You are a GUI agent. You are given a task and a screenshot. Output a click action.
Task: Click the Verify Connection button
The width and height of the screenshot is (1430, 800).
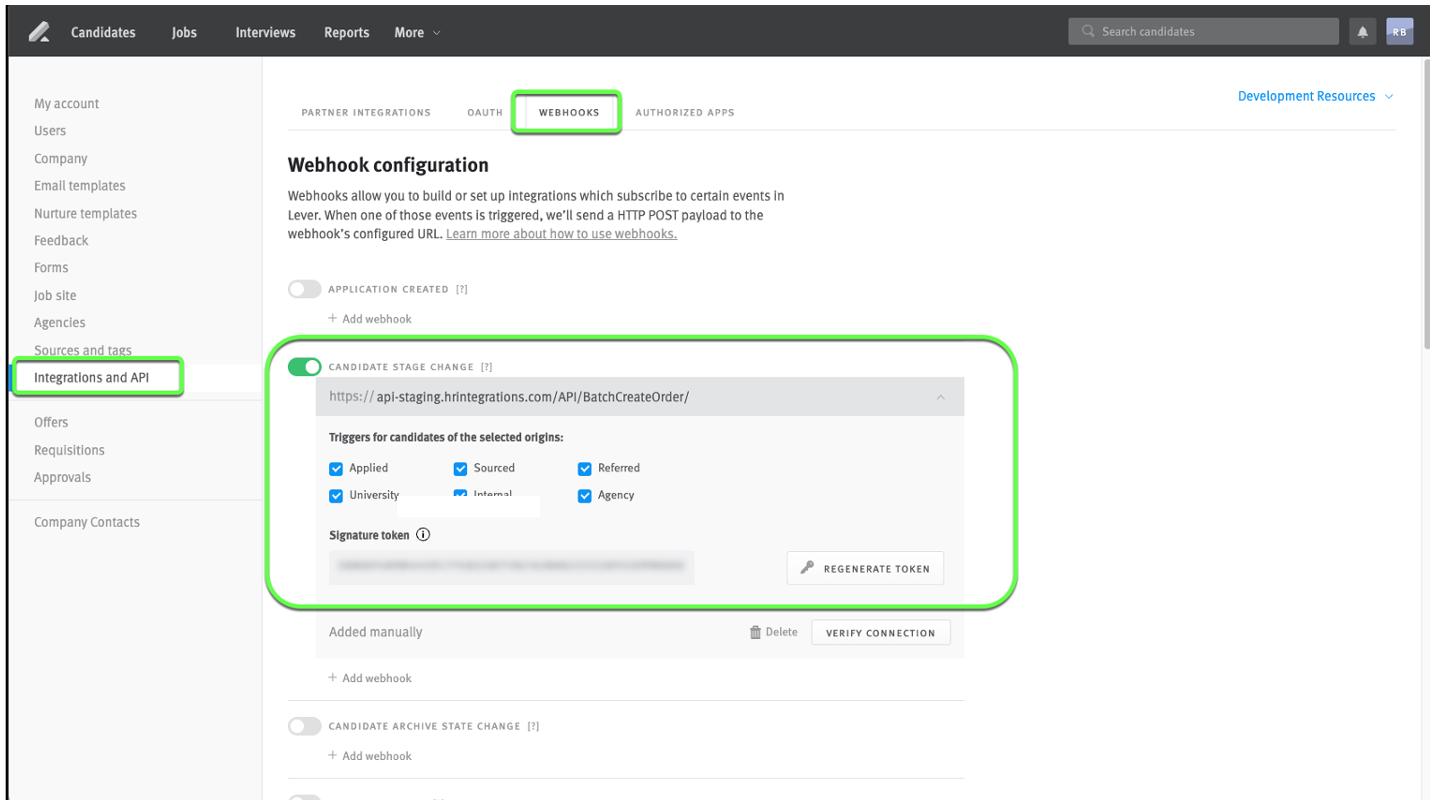pos(880,631)
